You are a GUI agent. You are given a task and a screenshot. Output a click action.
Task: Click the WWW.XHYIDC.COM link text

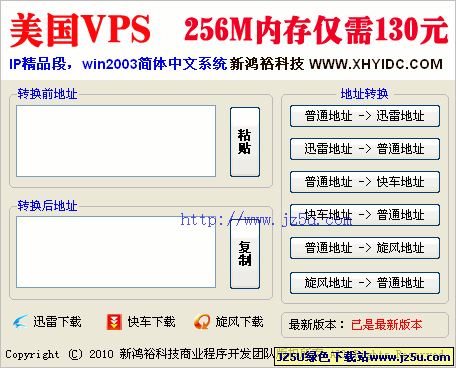click(376, 64)
